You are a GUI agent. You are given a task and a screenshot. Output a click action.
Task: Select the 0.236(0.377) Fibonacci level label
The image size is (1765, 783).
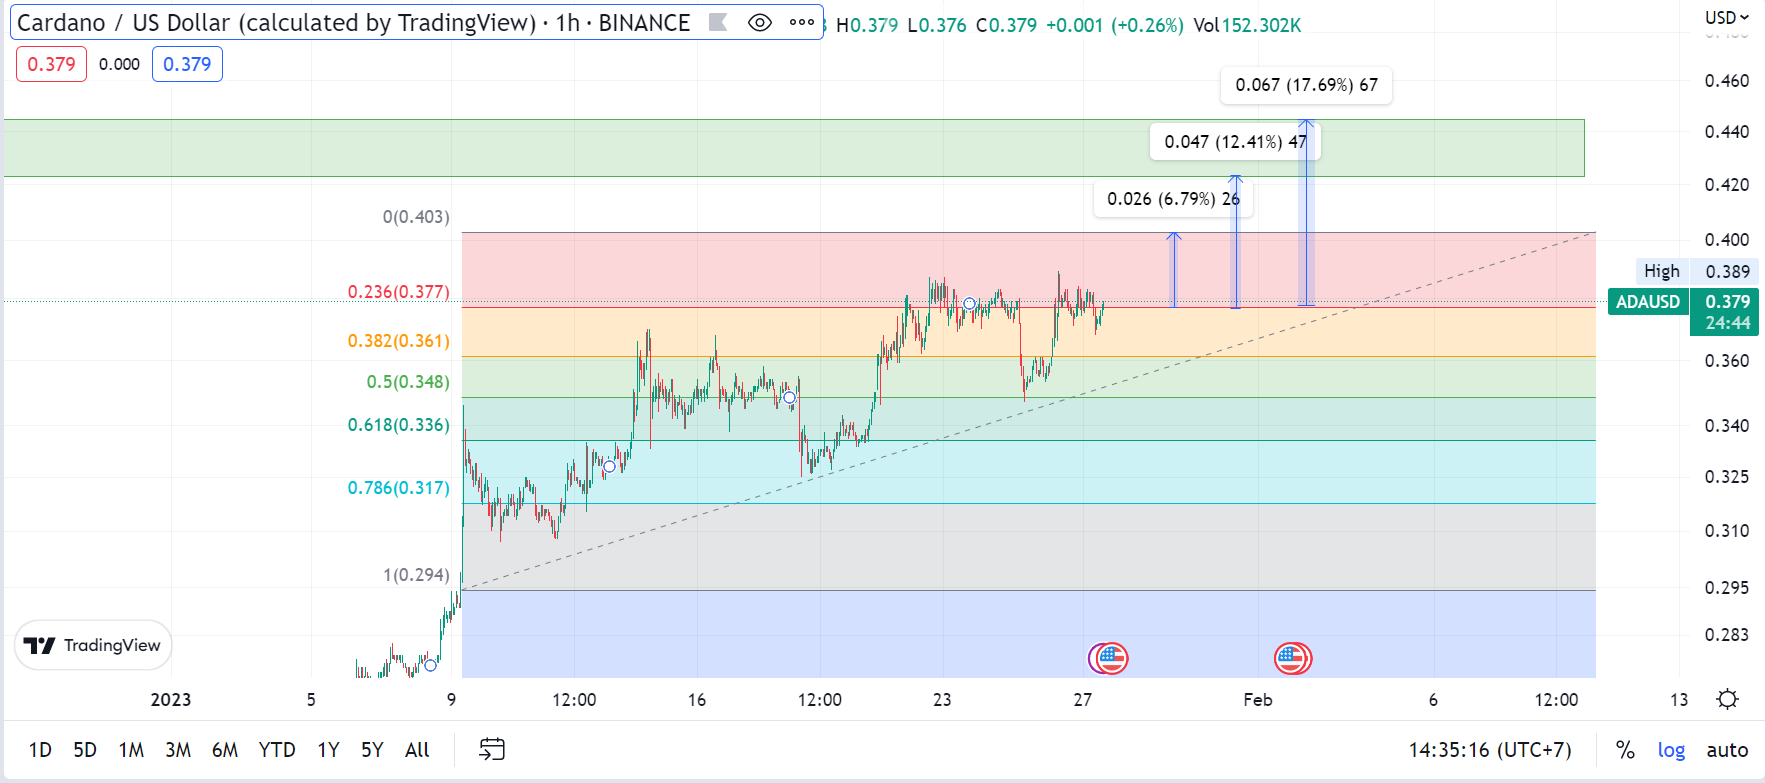(398, 292)
